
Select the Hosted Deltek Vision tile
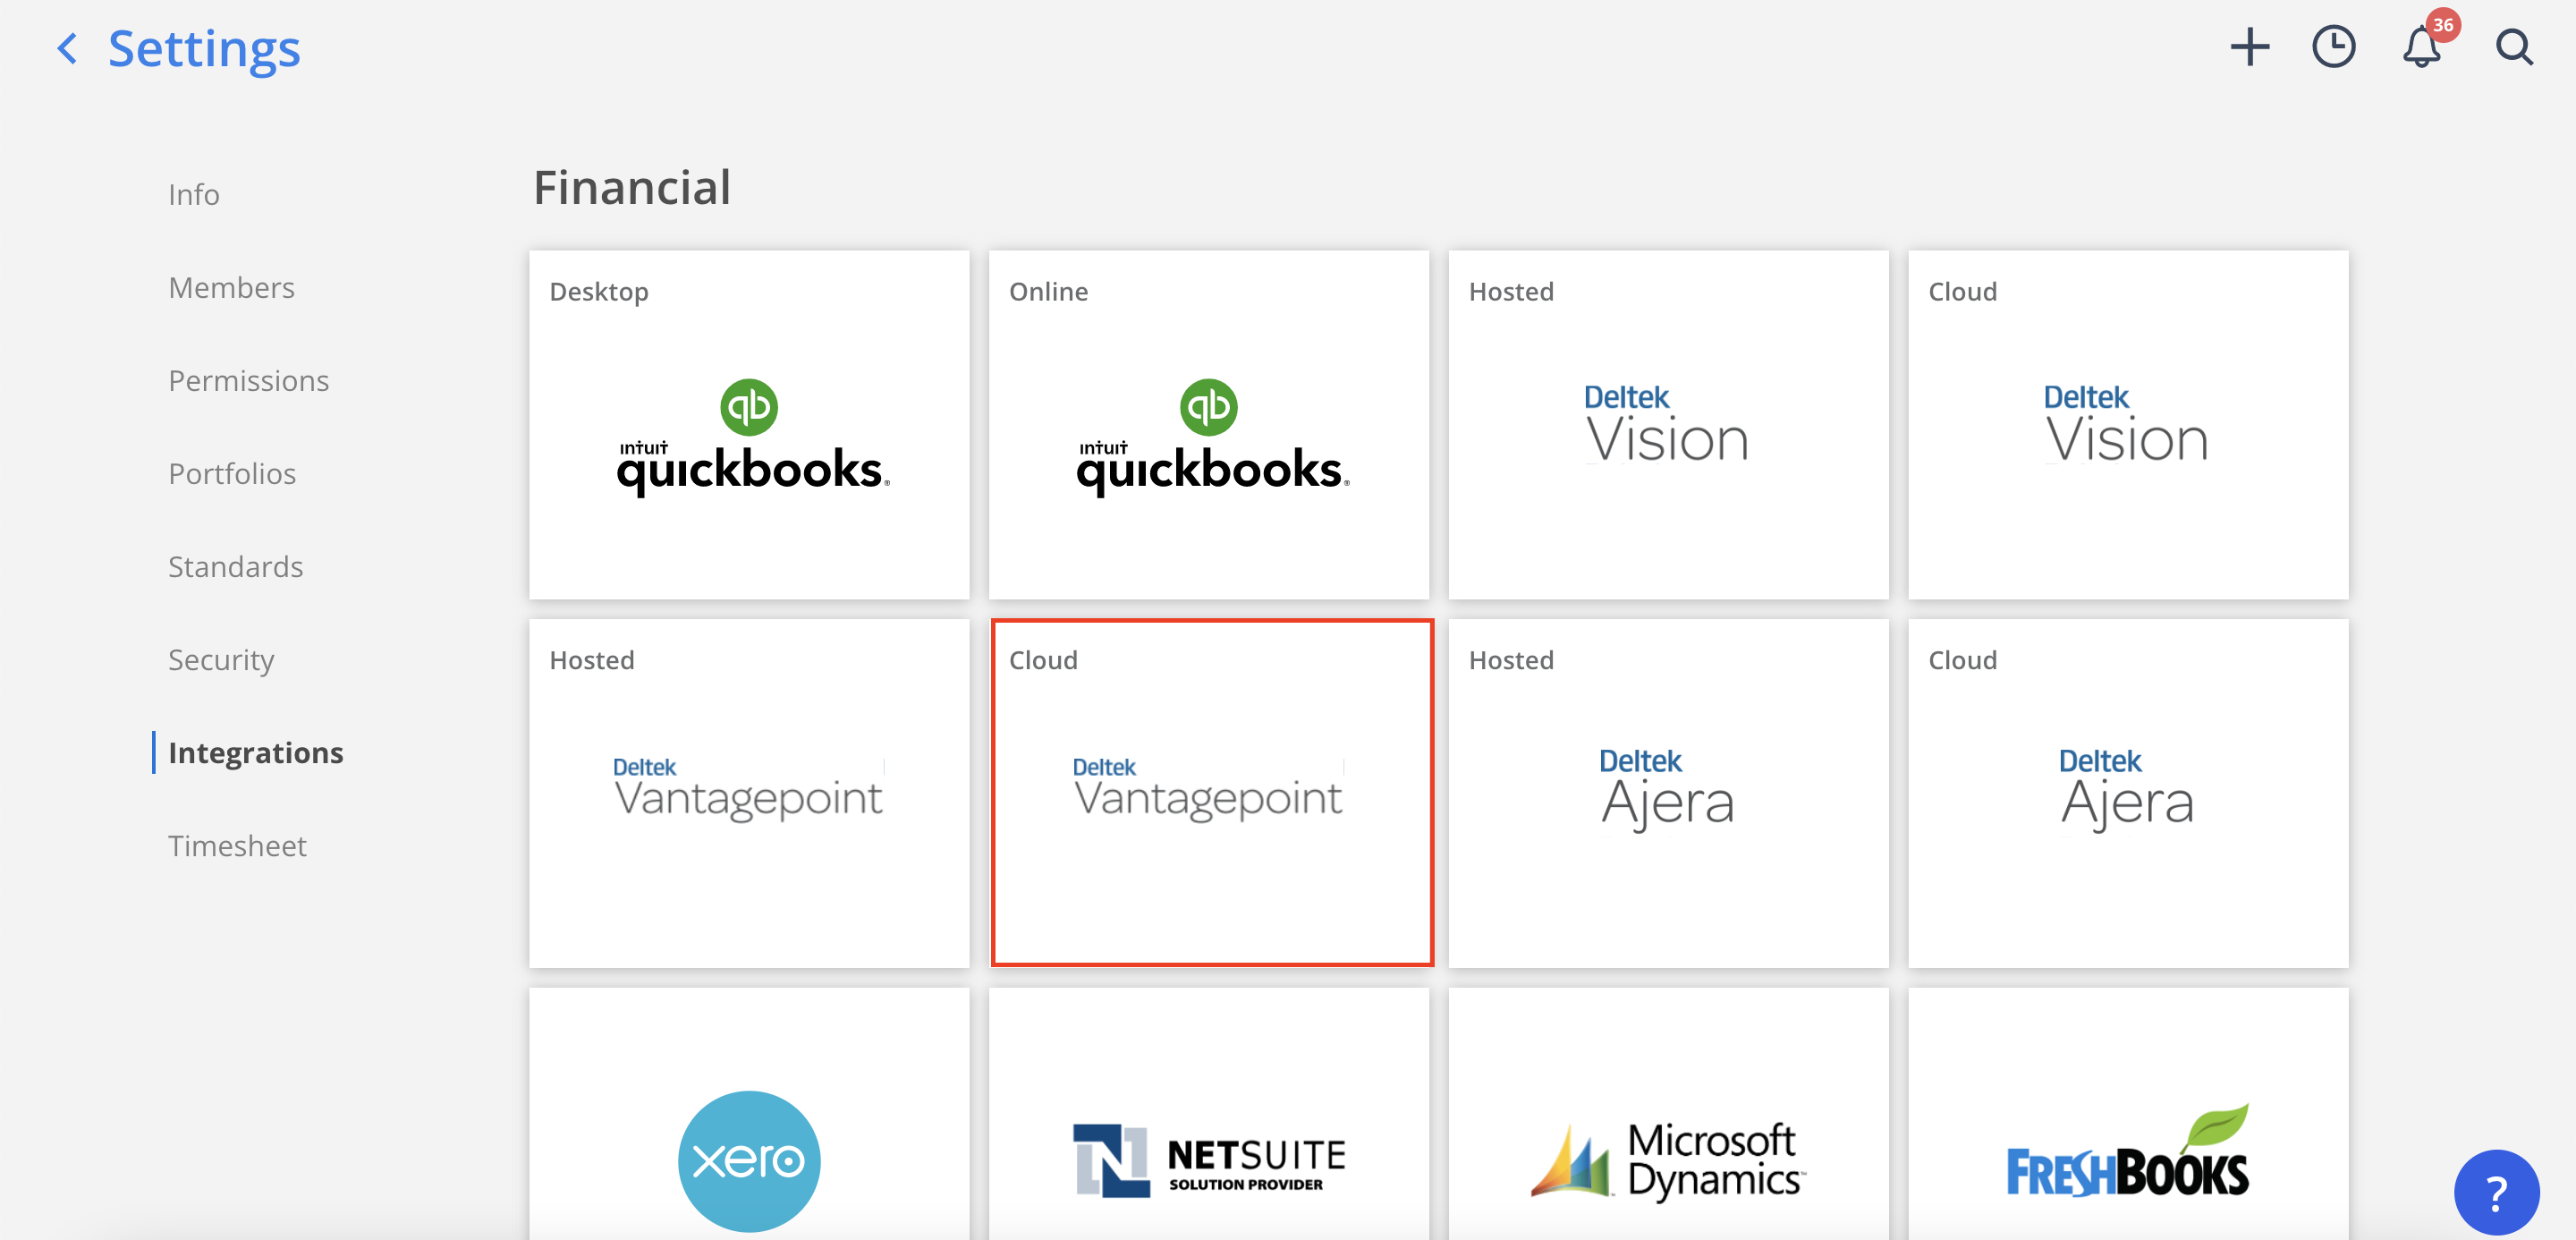(1668, 425)
